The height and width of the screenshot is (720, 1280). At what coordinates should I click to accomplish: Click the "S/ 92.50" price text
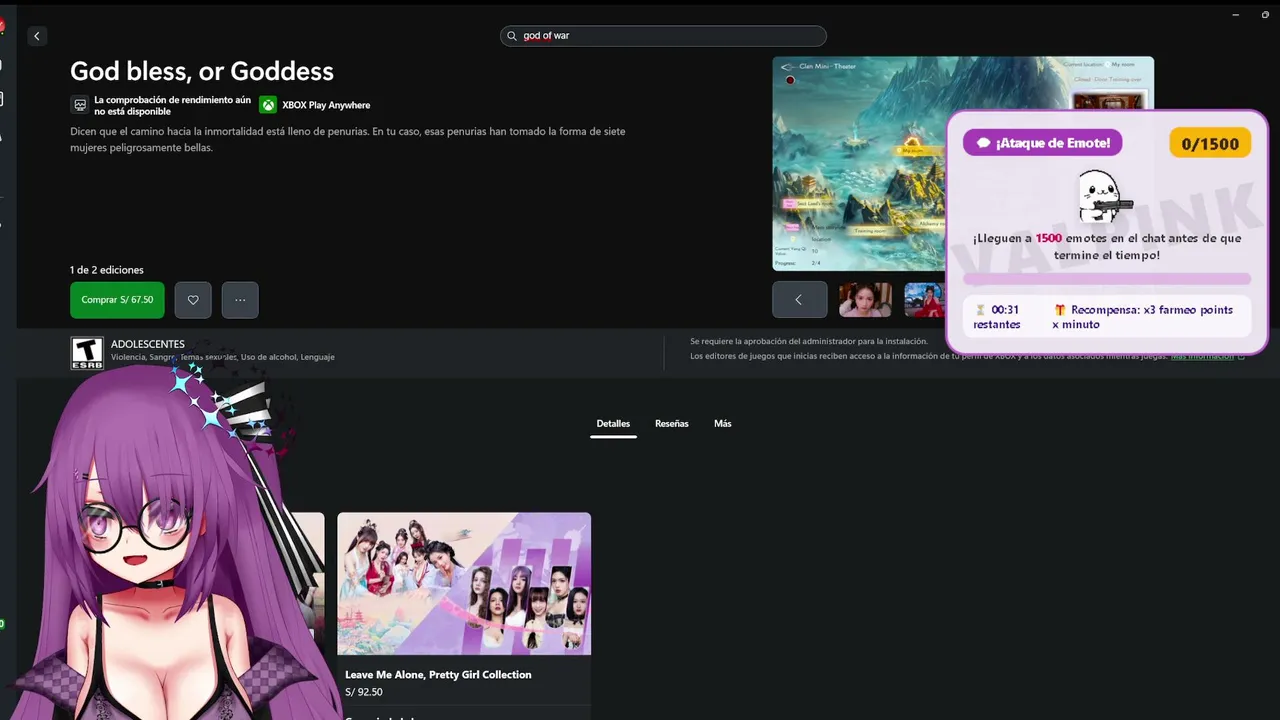pyautogui.click(x=364, y=692)
